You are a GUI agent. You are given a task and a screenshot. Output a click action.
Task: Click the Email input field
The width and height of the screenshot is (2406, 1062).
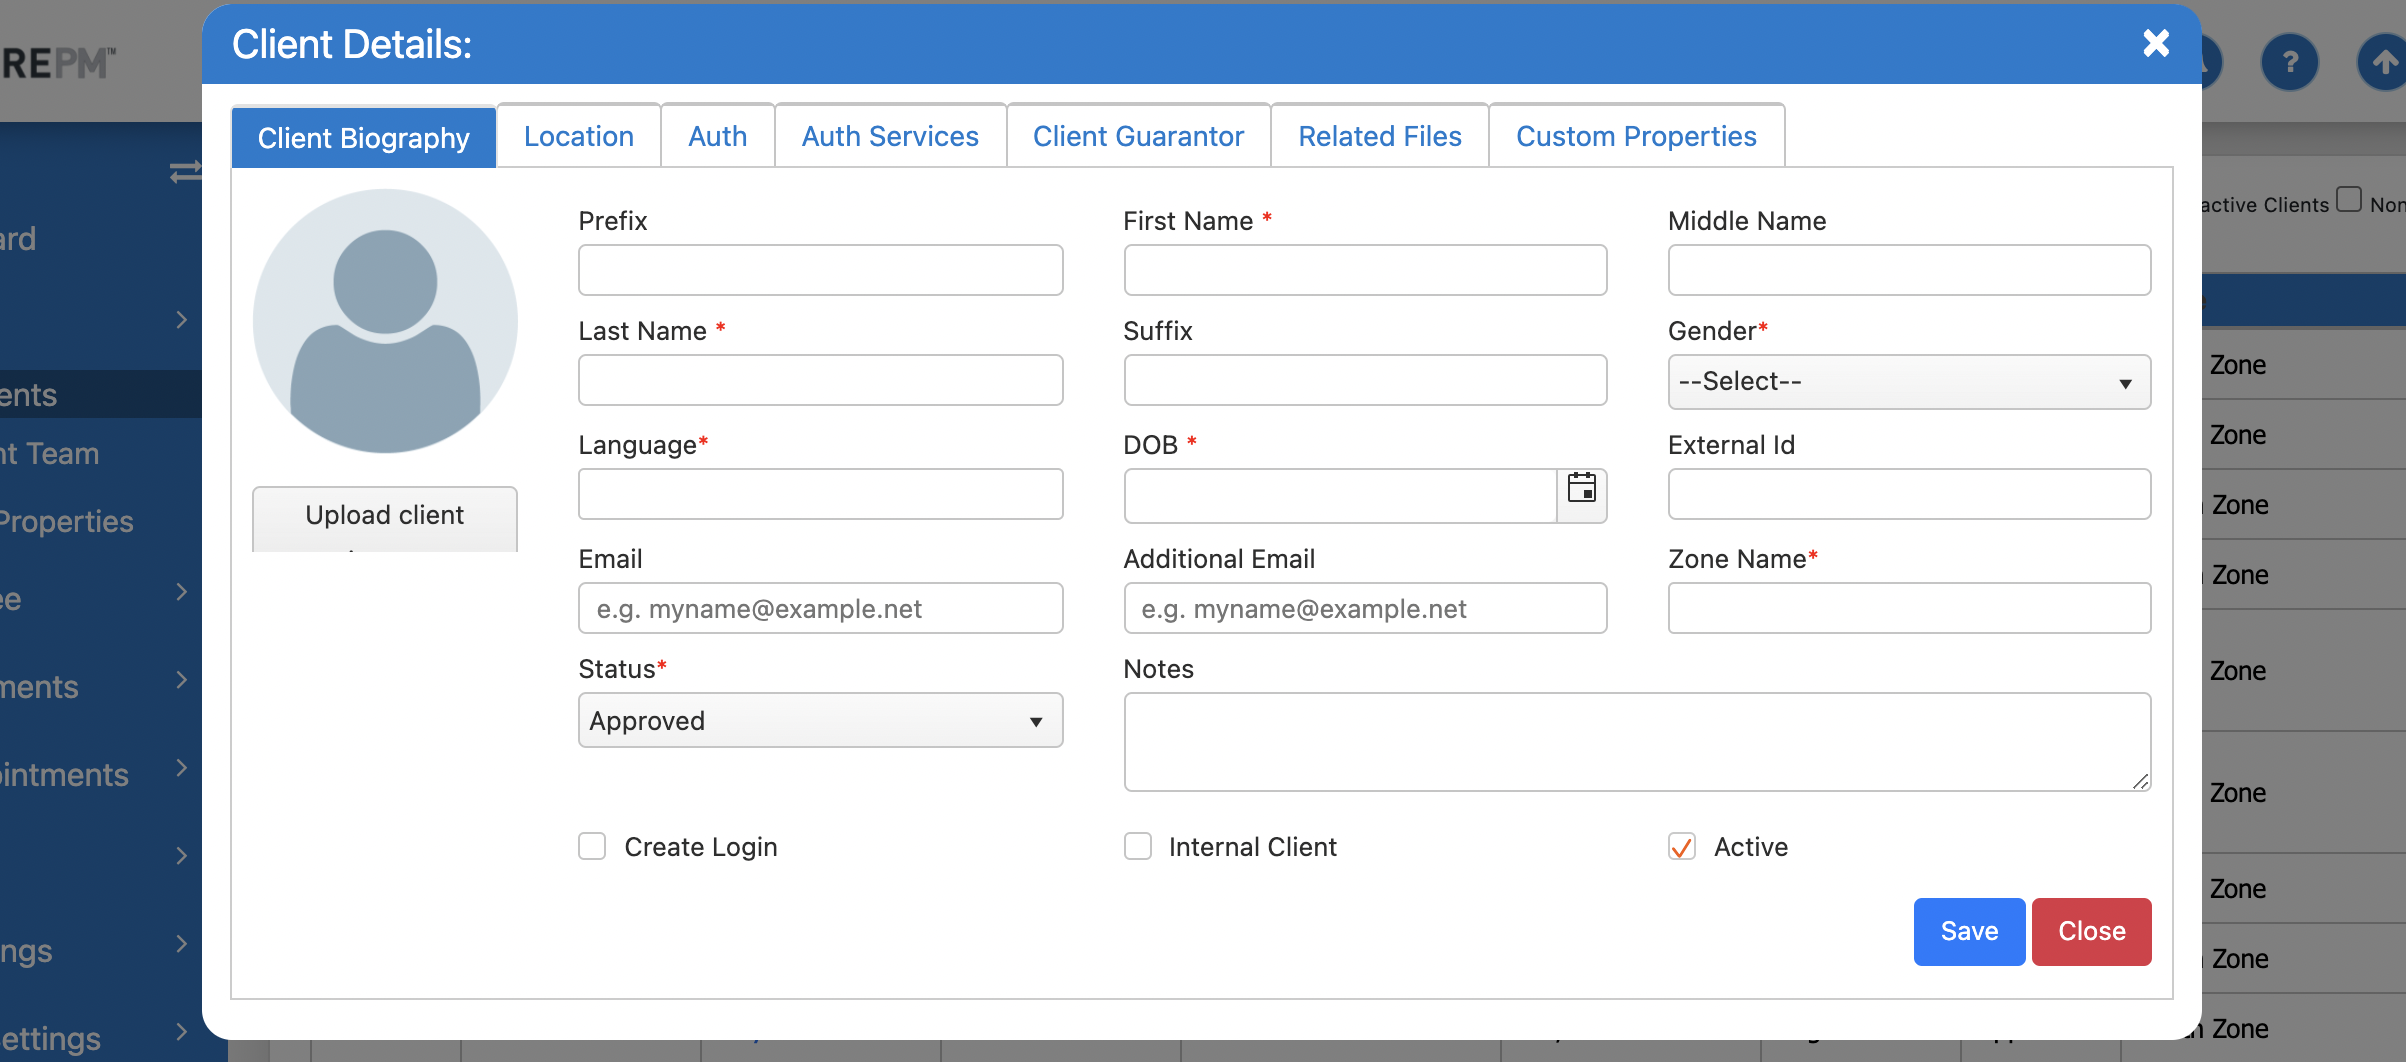pyautogui.click(x=820, y=608)
